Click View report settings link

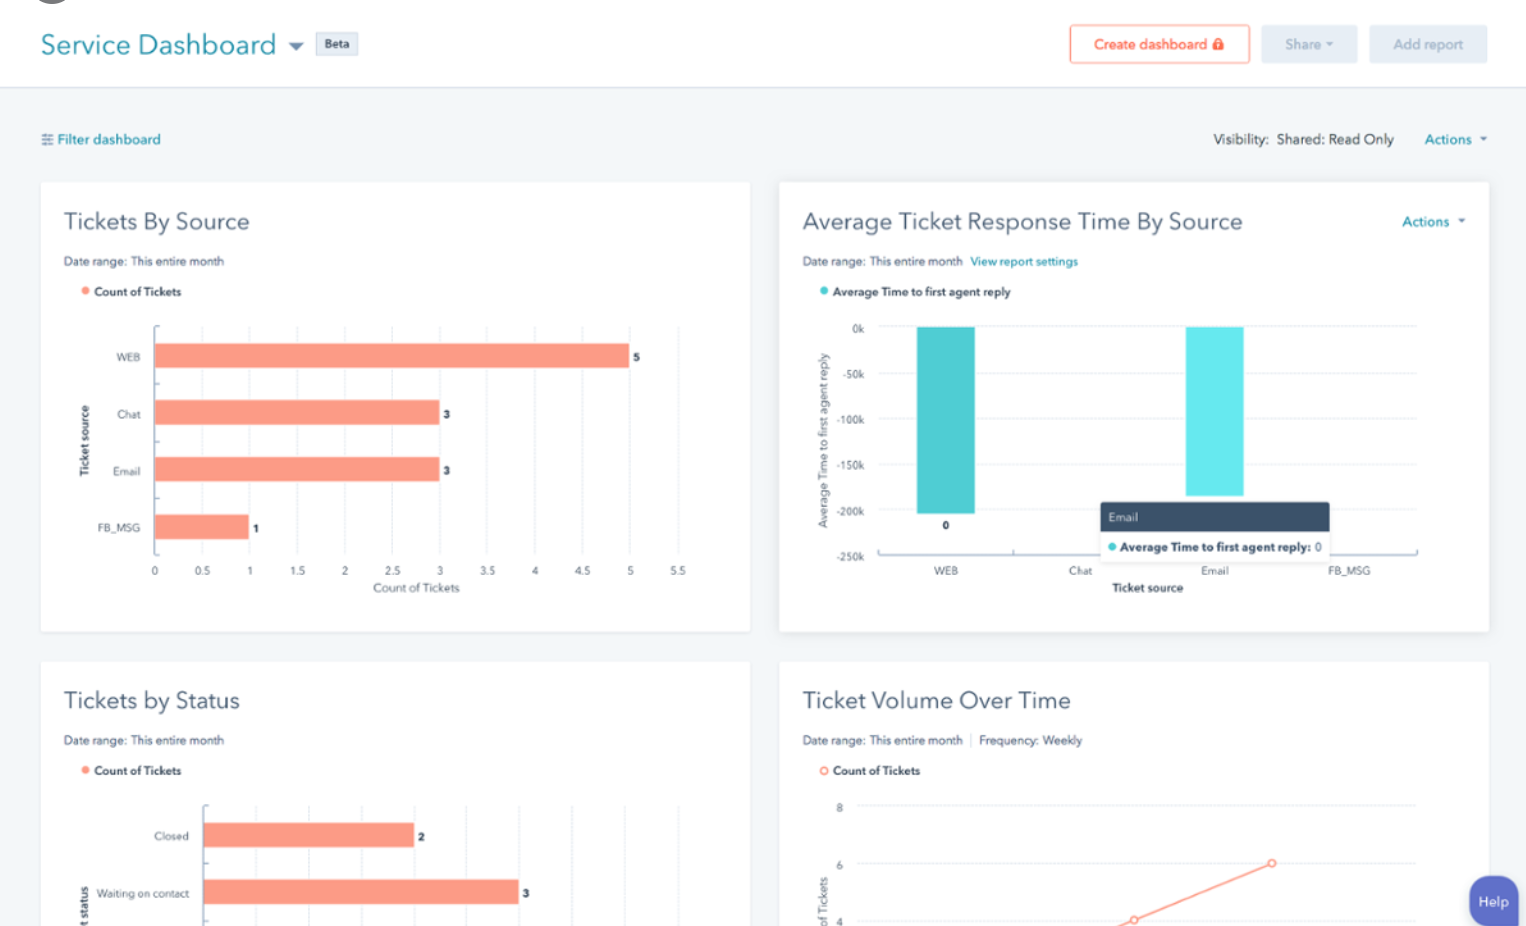point(1024,261)
